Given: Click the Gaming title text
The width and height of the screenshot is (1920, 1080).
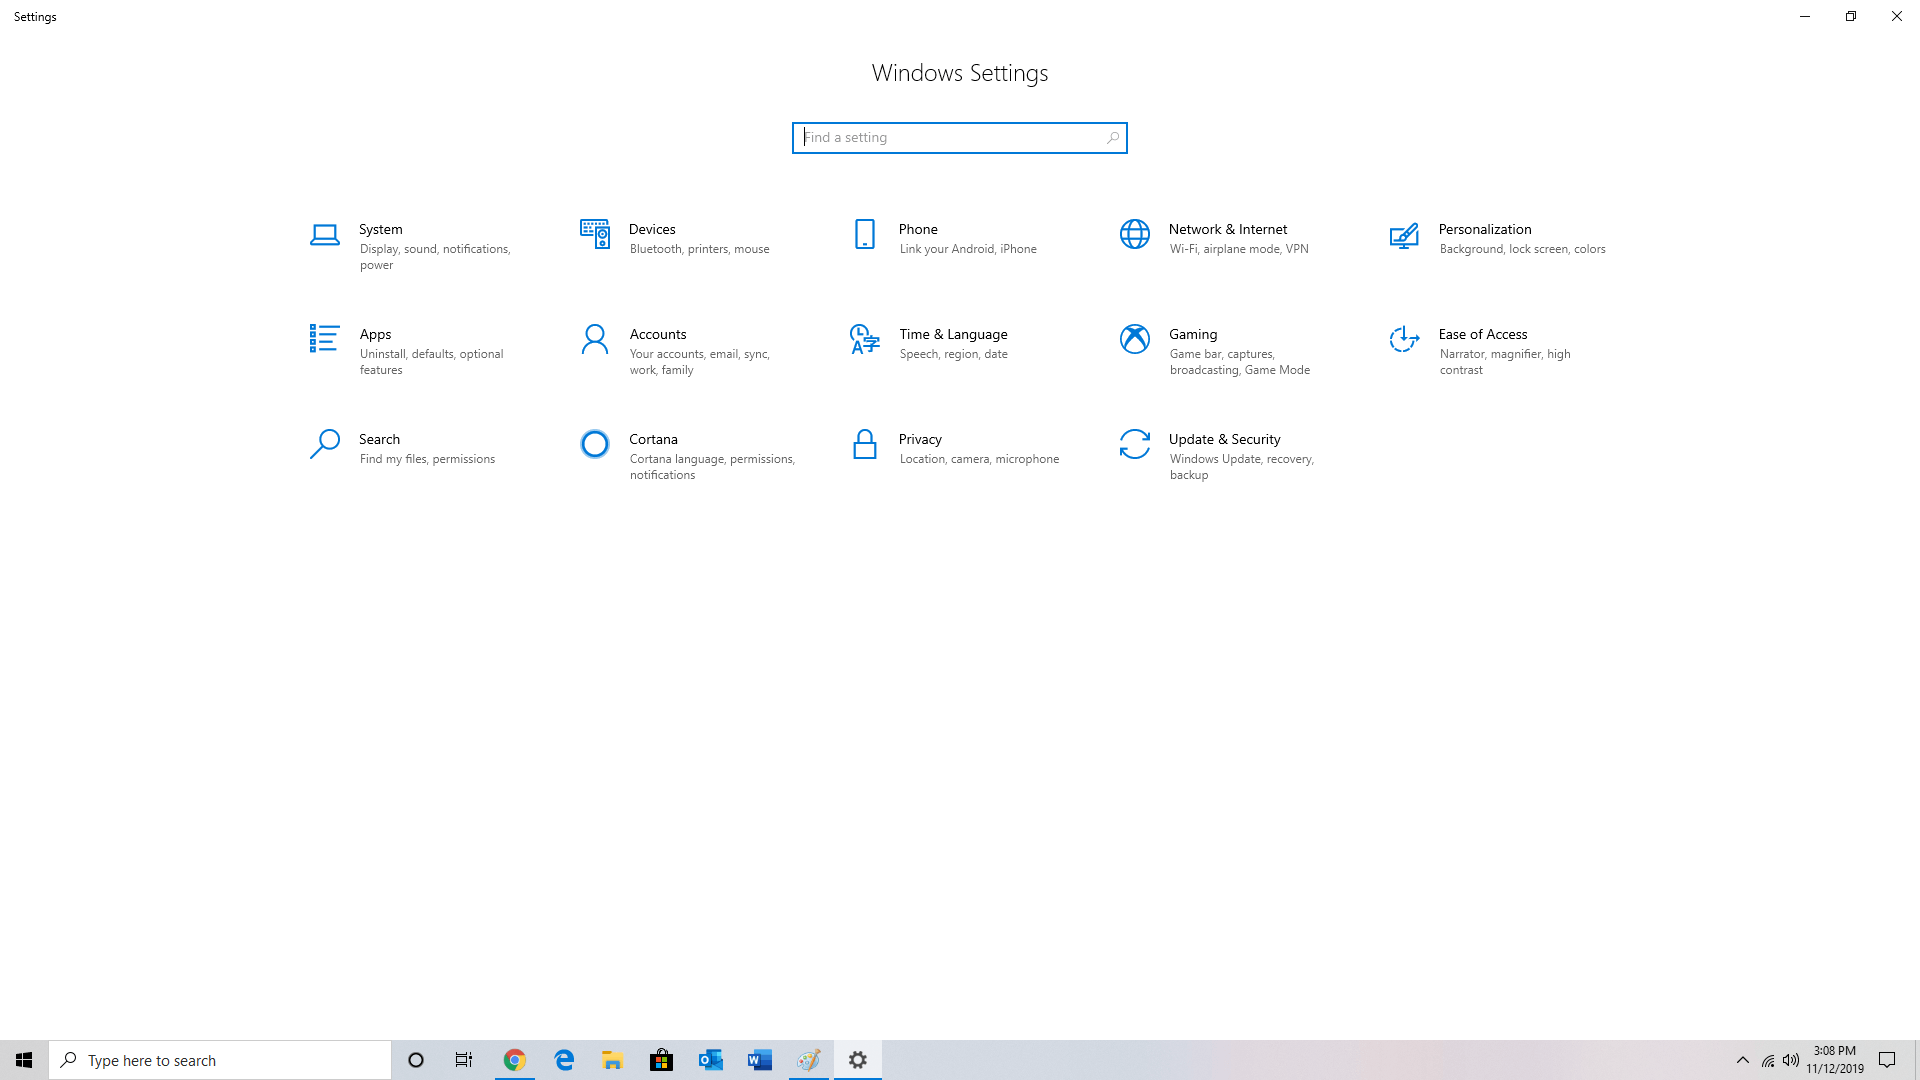Looking at the screenshot, I should click(1192, 334).
